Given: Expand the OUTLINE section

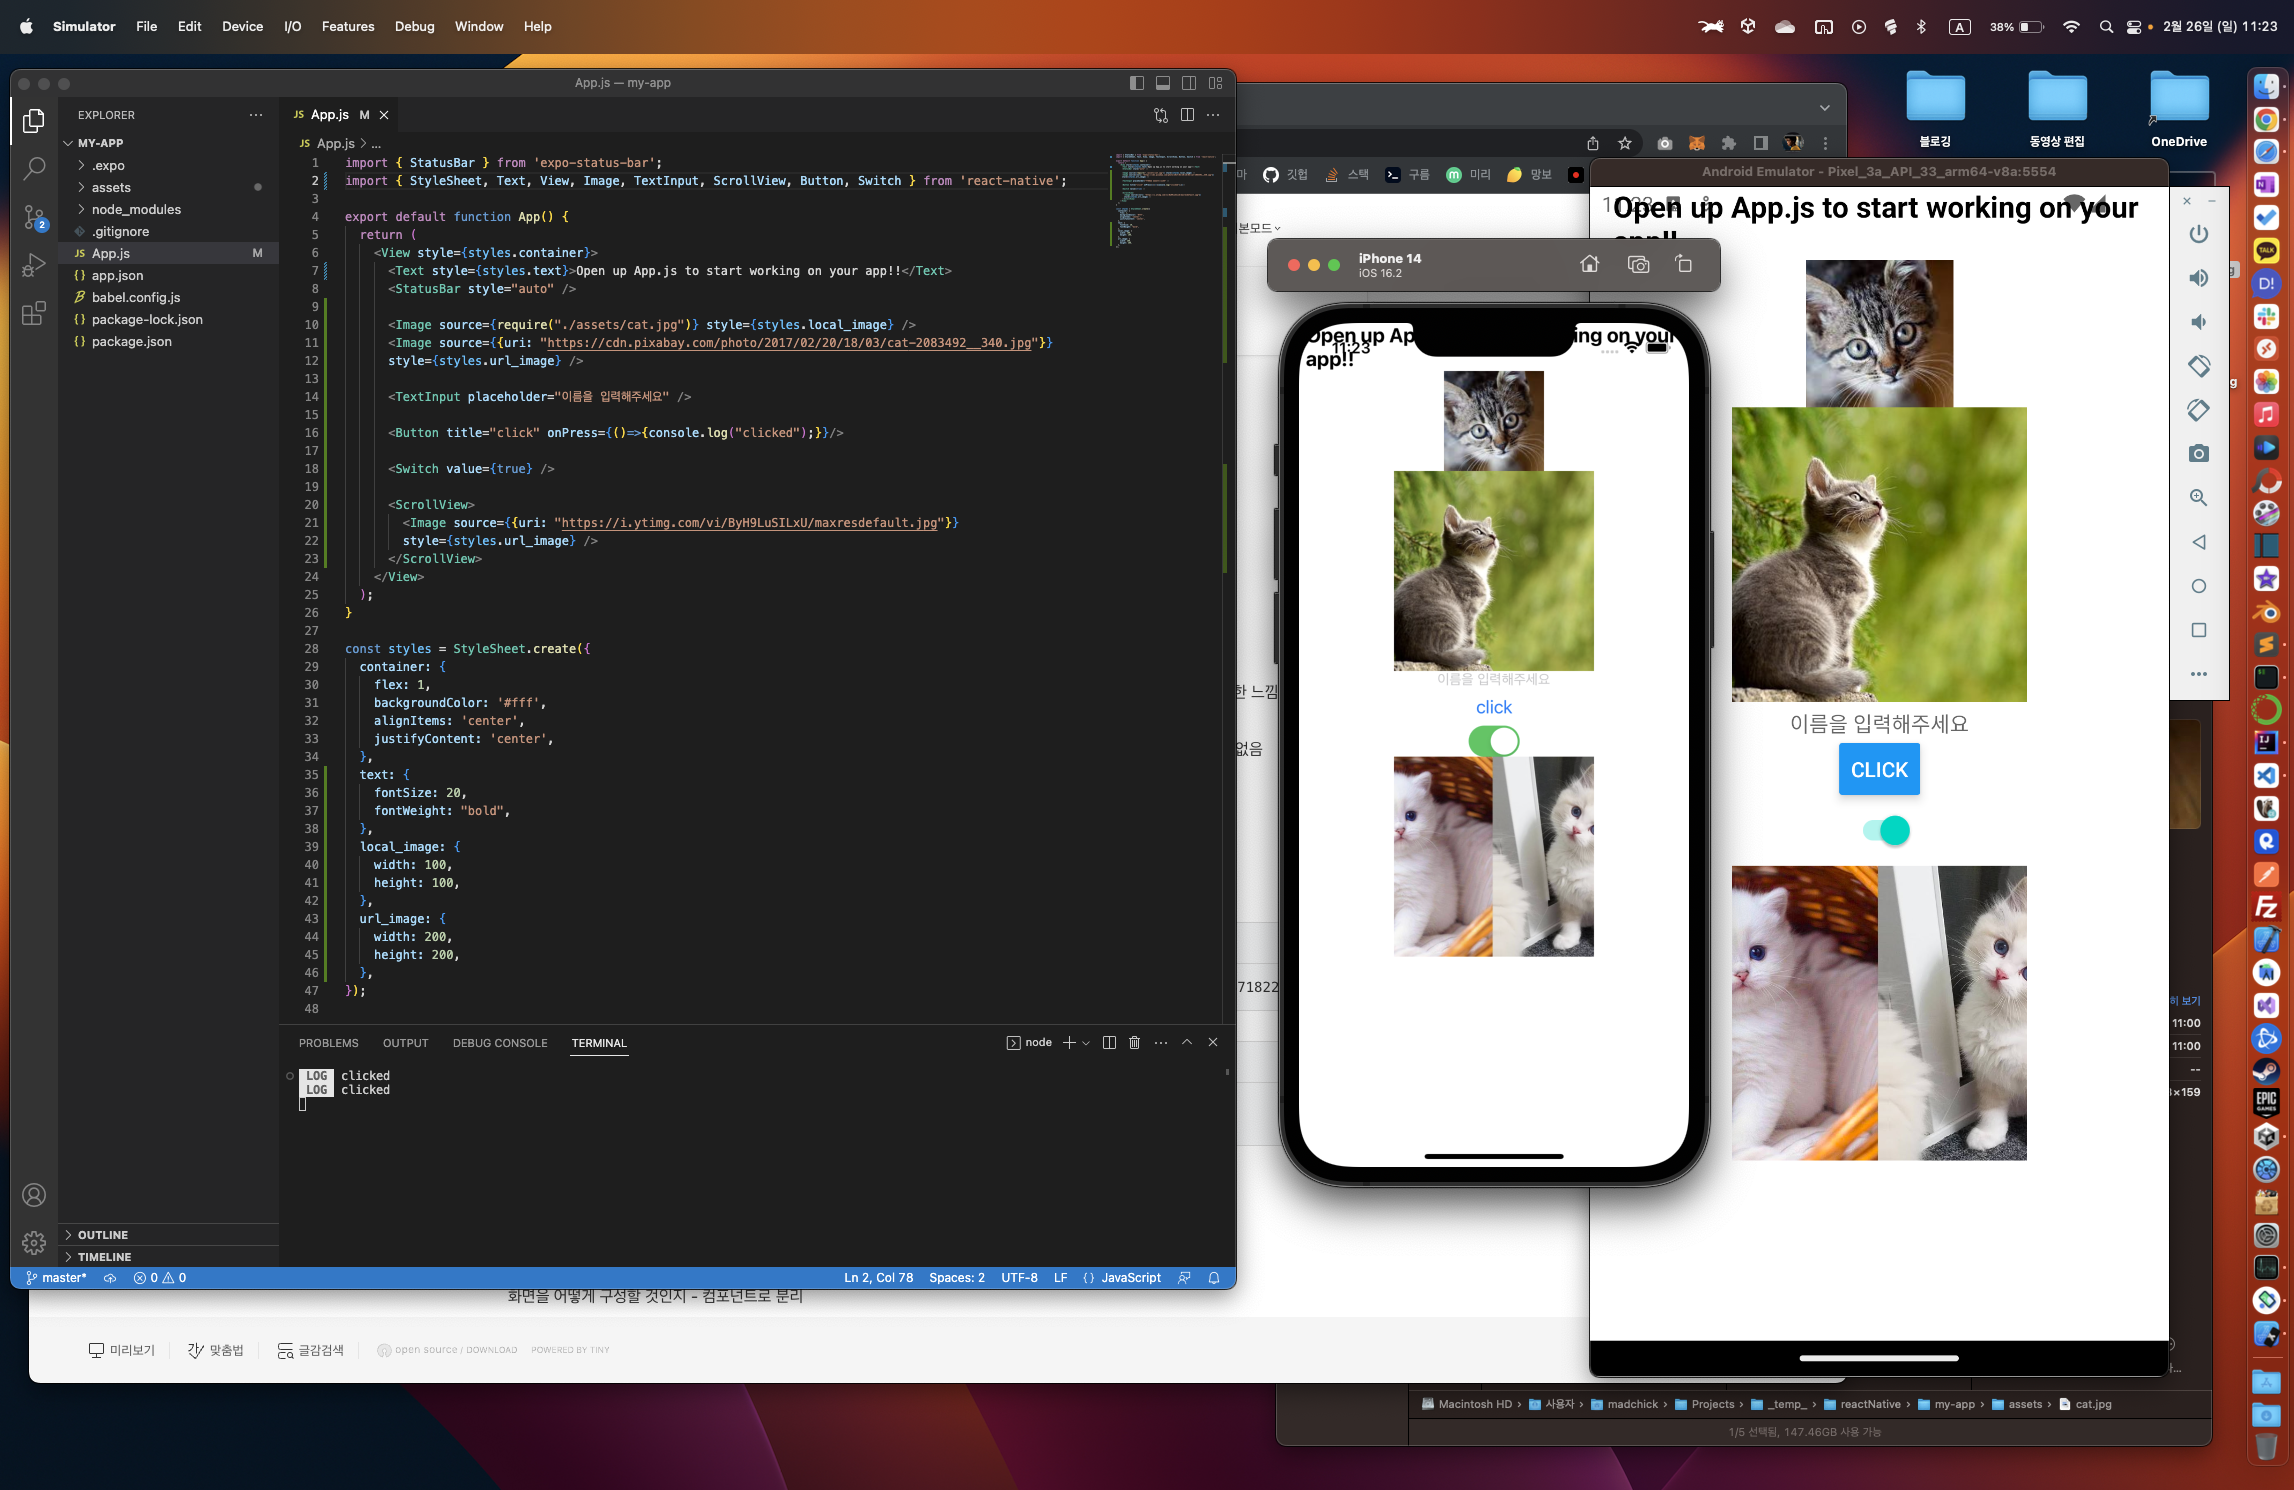Looking at the screenshot, I should pyautogui.click(x=103, y=1235).
